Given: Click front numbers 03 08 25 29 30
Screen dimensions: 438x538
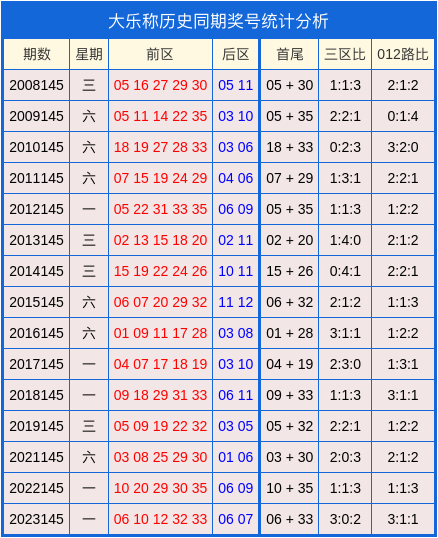Looking at the screenshot, I should tap(160, 457).
